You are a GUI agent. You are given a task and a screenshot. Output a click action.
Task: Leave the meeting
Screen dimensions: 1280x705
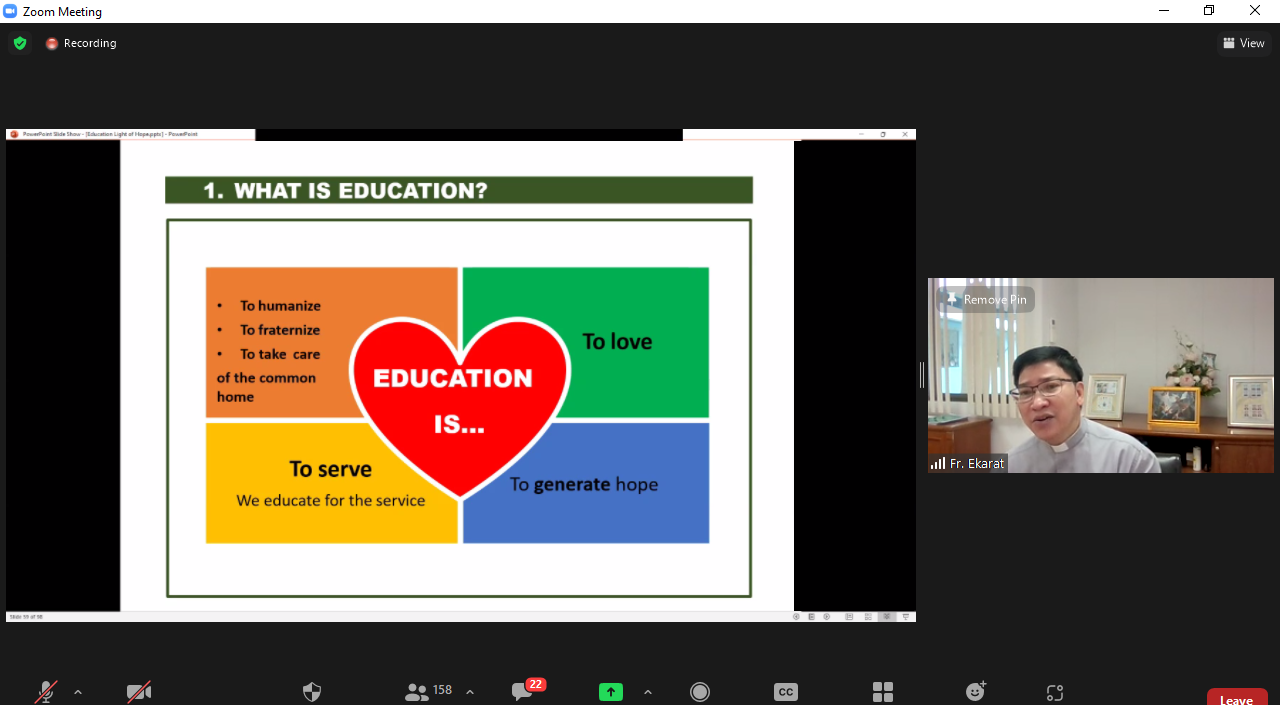coord(1237,697)
